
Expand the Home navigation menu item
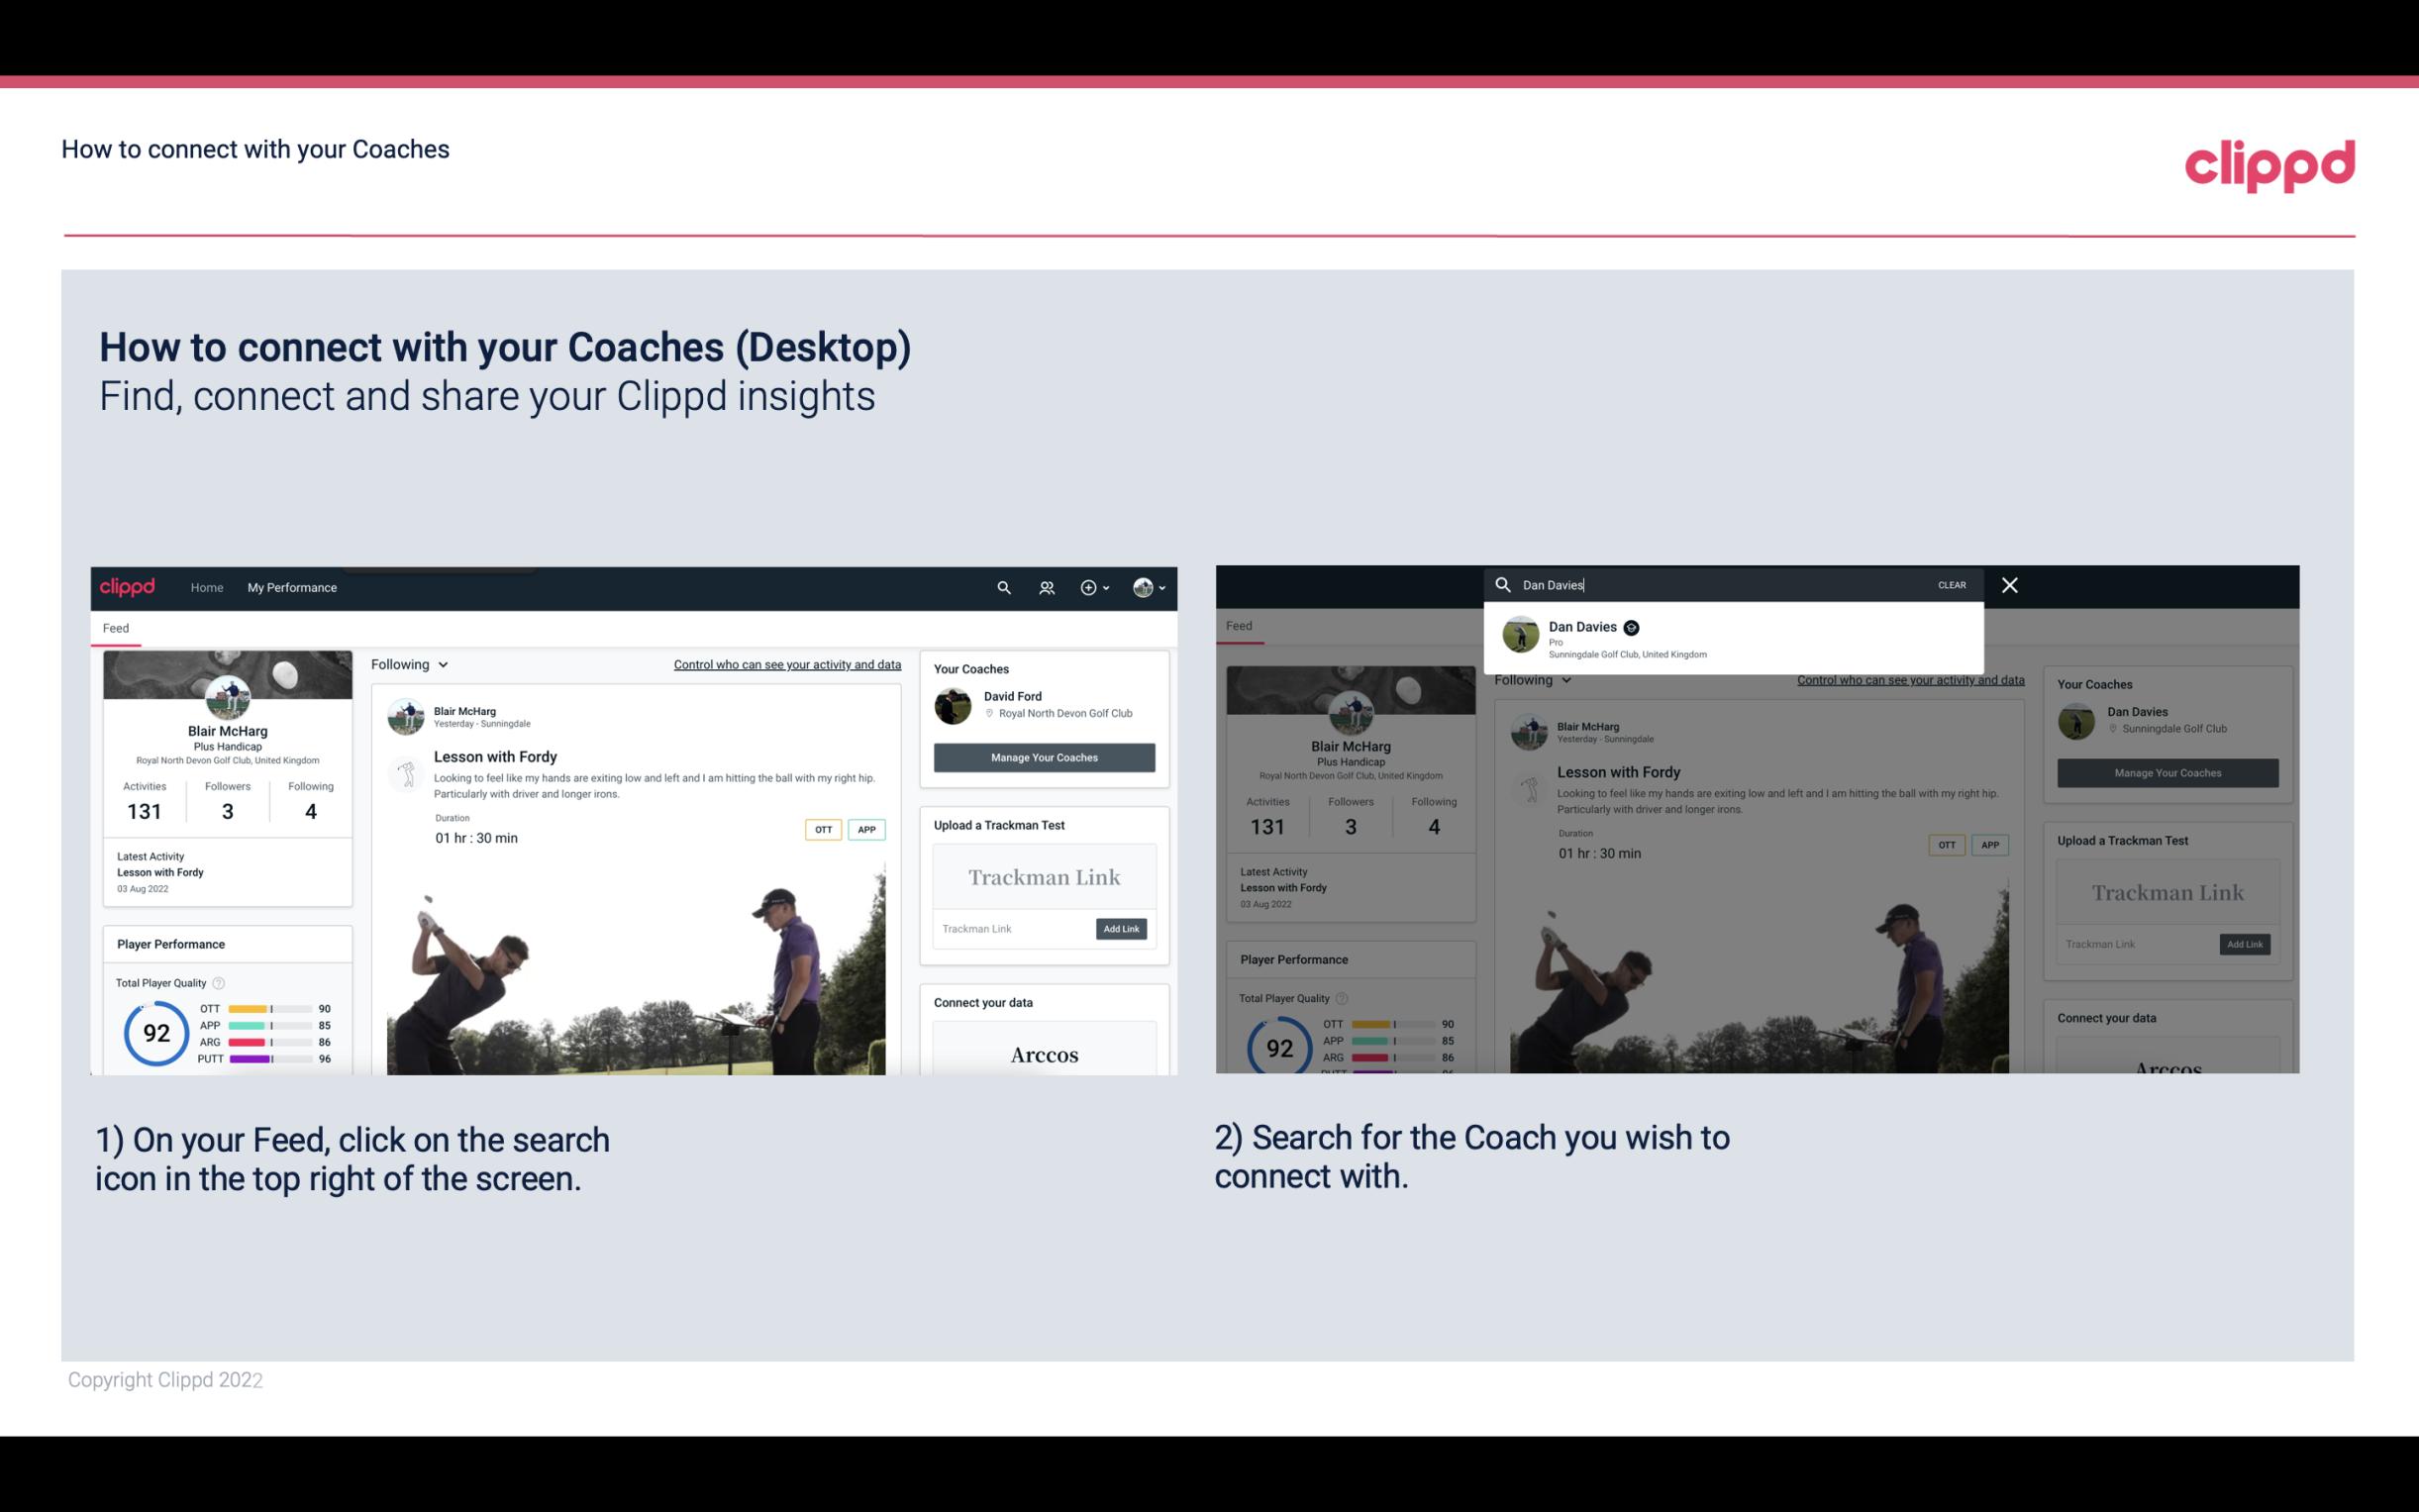point(209,587)
